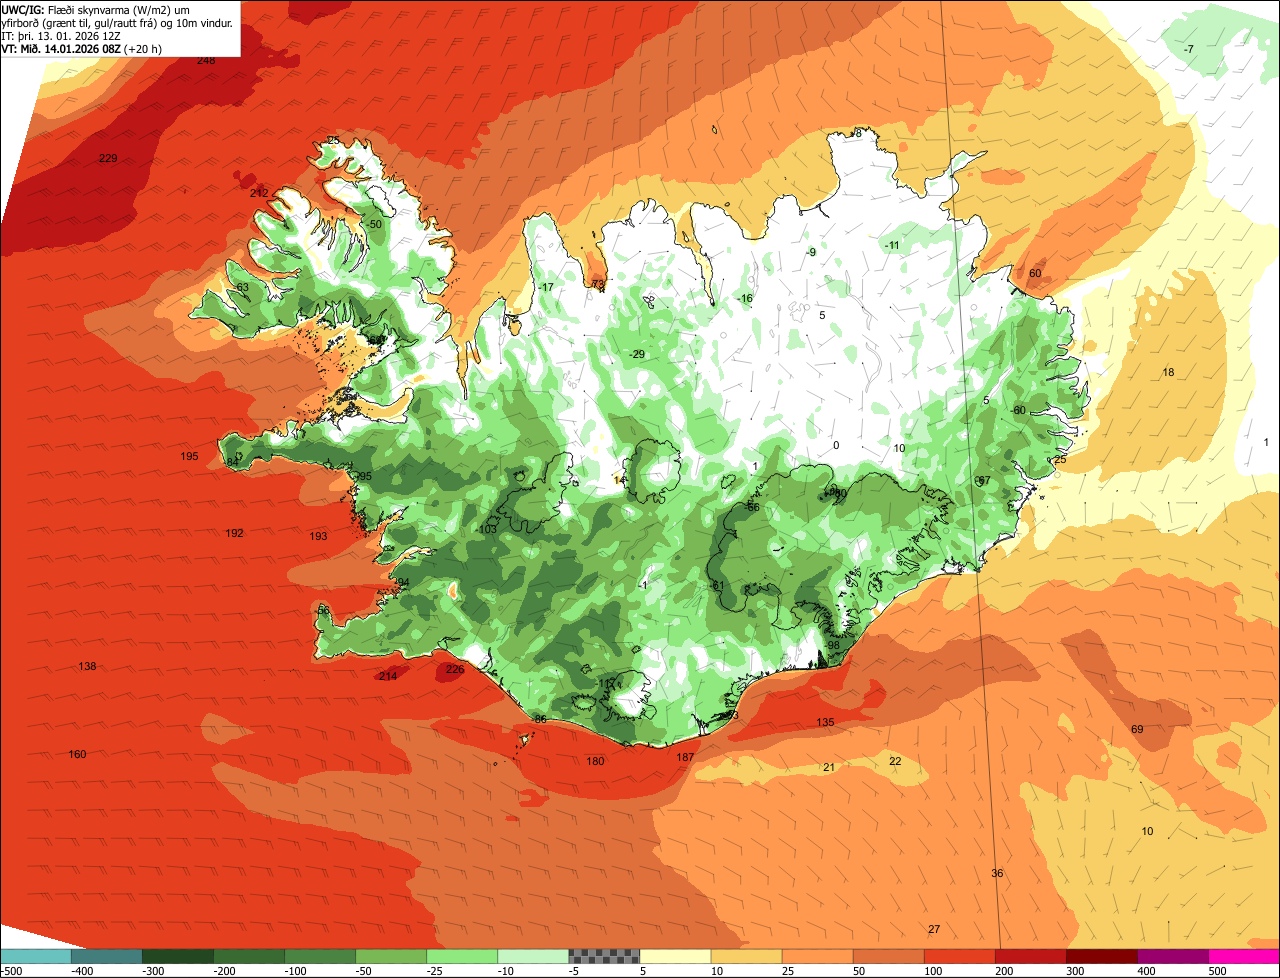Select the dark green legend swatch between -300 and -200
The height and width of the screenshot is (978, 1280).
click(179, 956)
